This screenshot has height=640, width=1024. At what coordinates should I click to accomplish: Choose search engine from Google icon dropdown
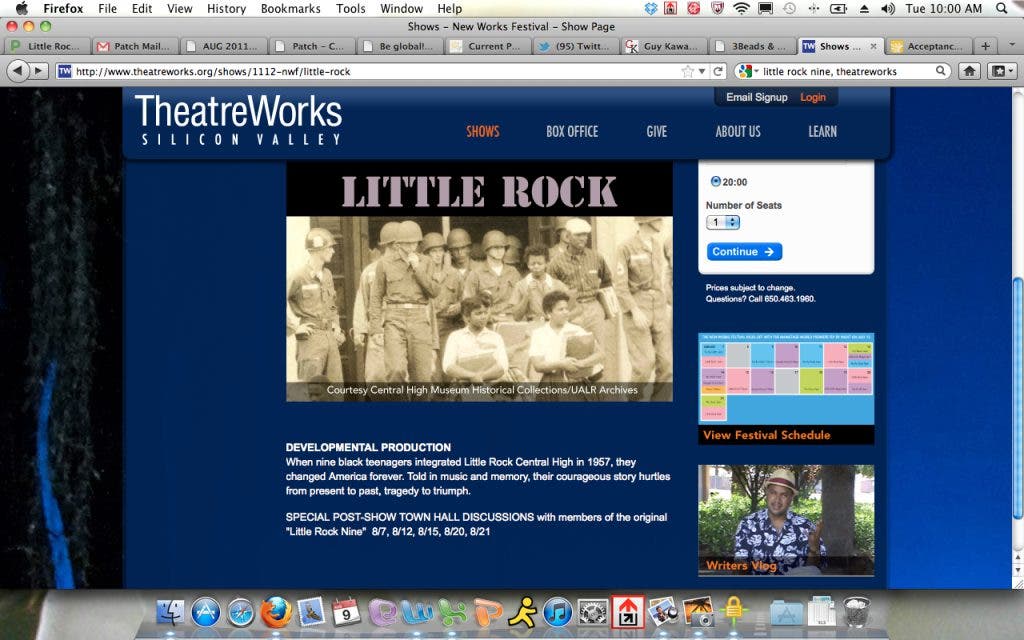click(x=747, y=71)
